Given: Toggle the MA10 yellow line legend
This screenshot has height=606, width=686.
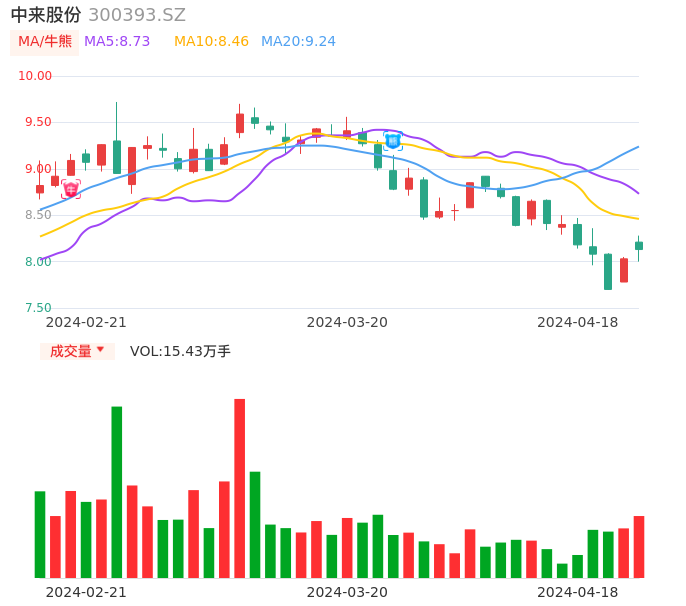Looking at the screenshot, I should pos(211,42).
